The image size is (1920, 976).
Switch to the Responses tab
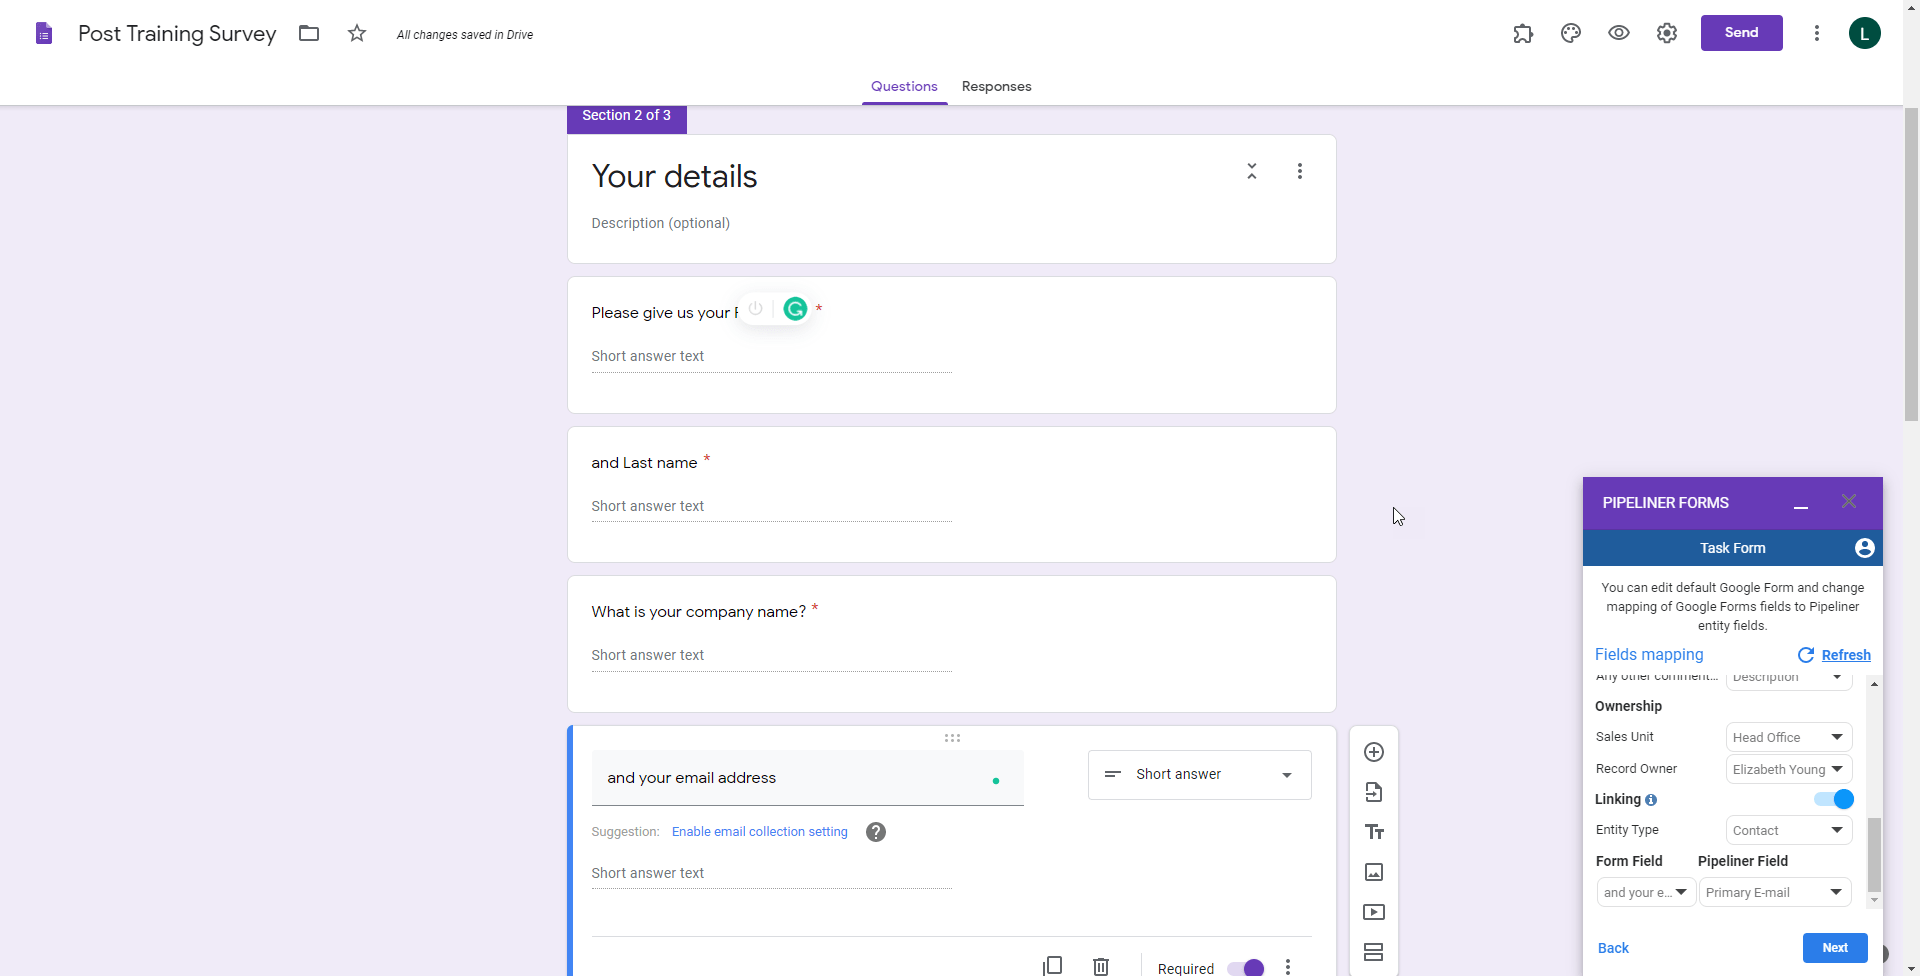click(996, 86)
